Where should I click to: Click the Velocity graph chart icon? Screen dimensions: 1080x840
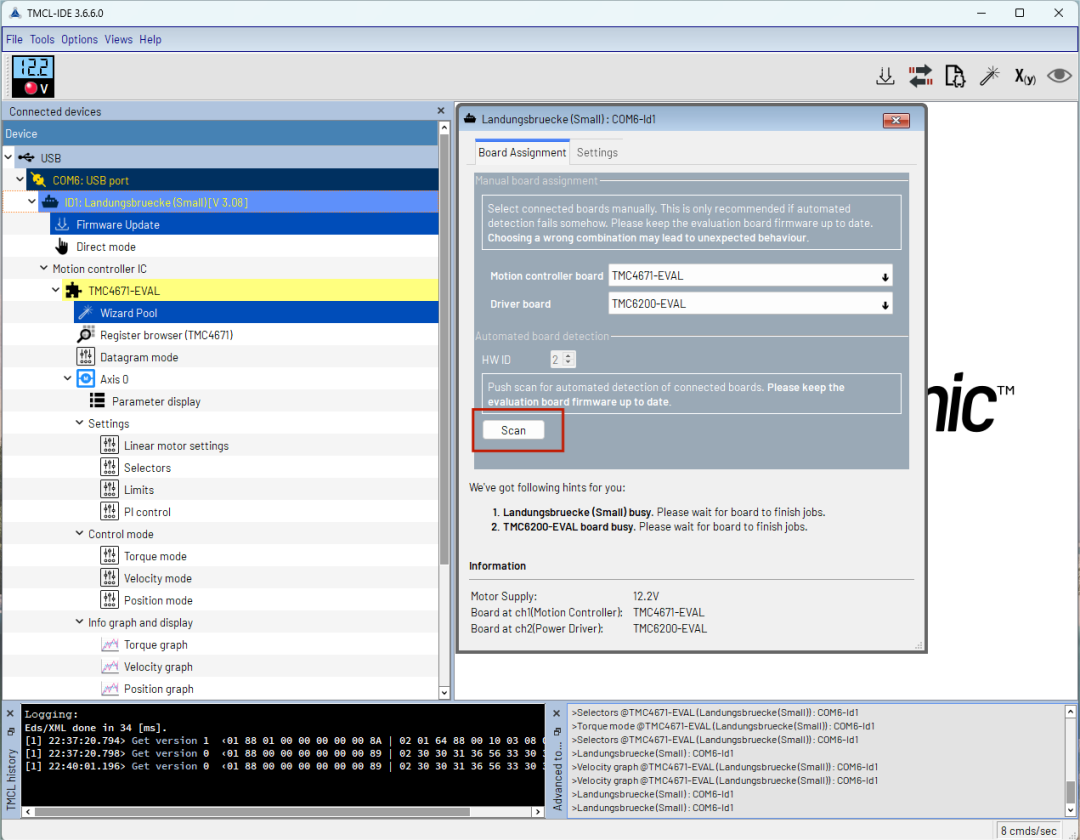coord(110,666)
